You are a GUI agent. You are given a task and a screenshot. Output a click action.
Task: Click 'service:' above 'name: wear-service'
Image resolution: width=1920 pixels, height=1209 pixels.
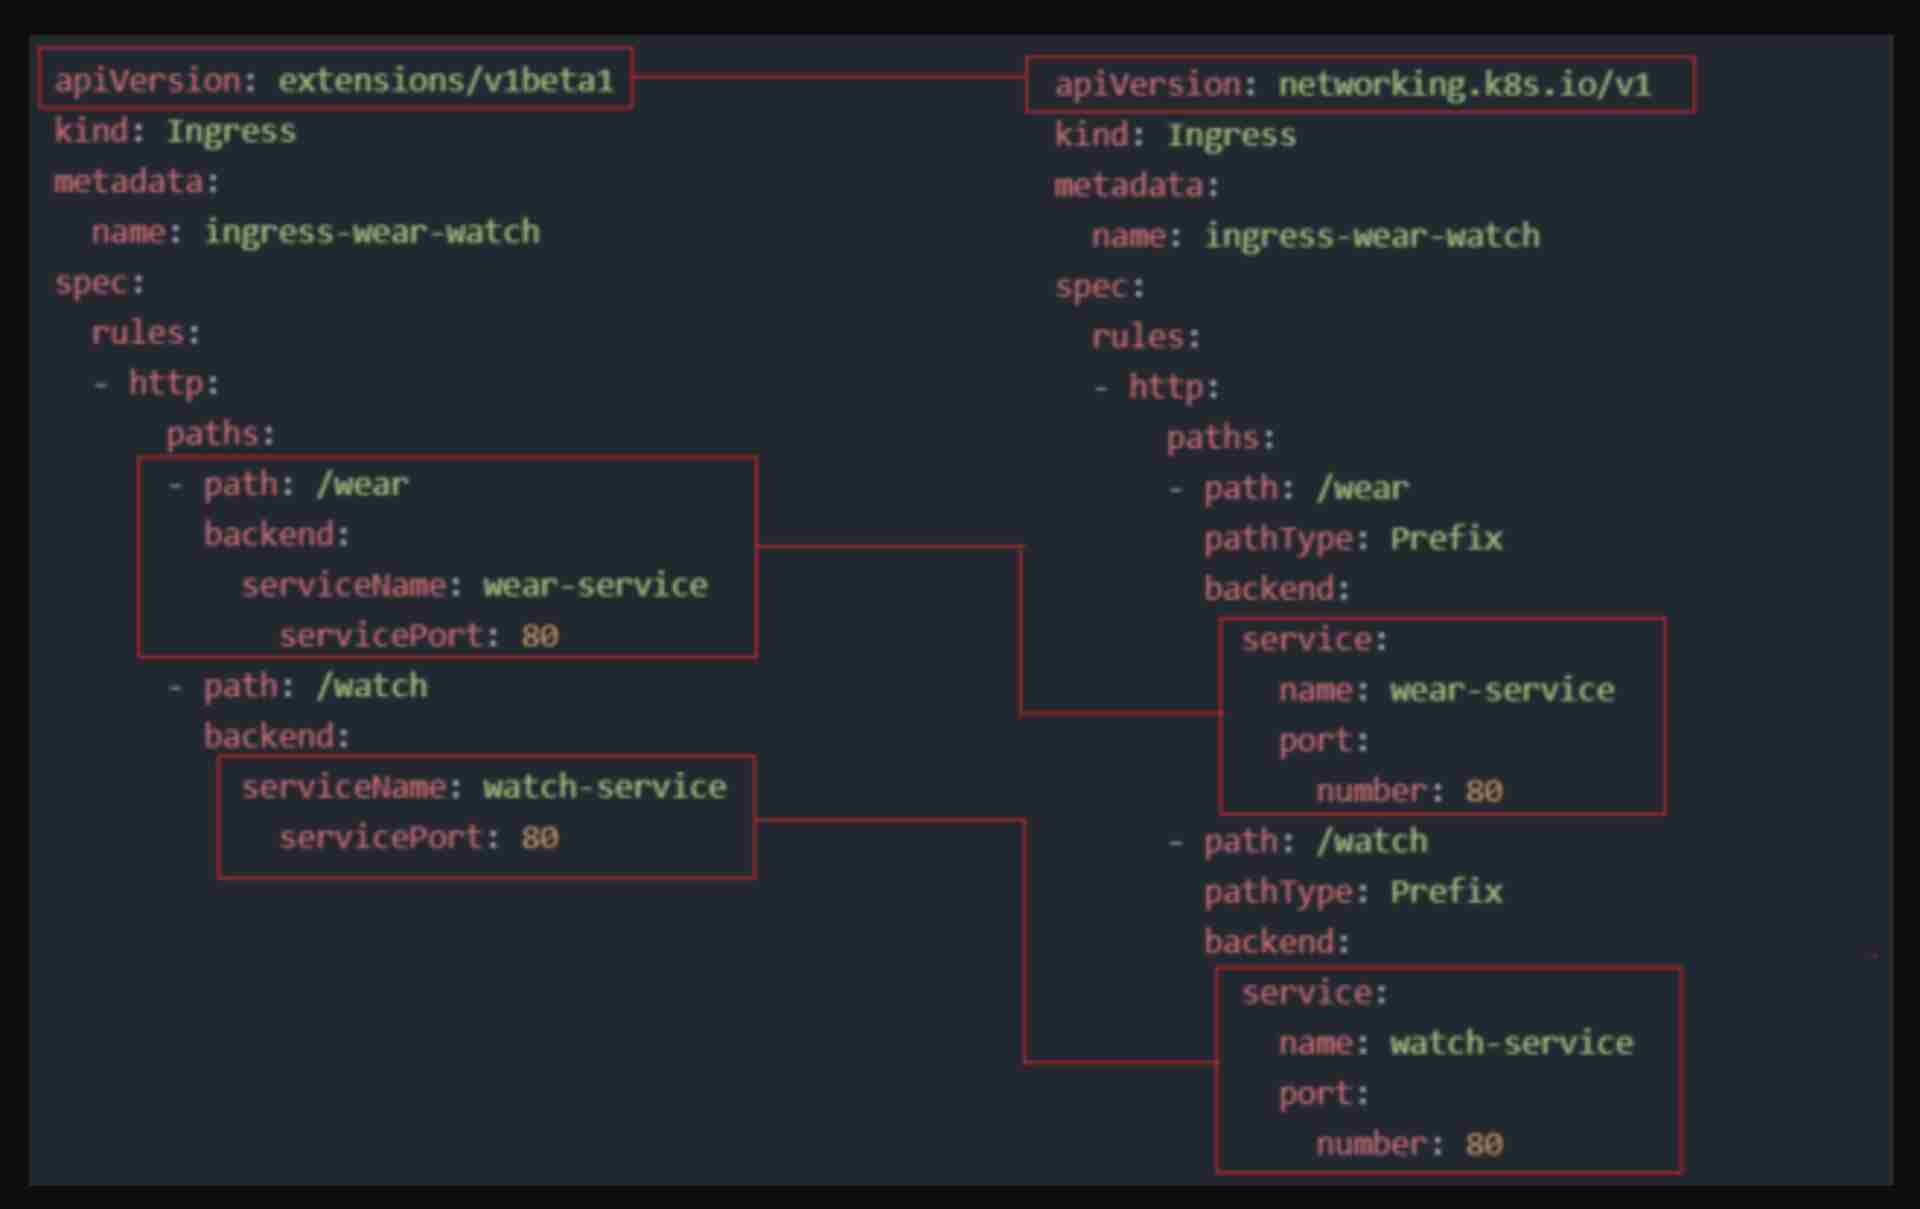(1315, 640)
